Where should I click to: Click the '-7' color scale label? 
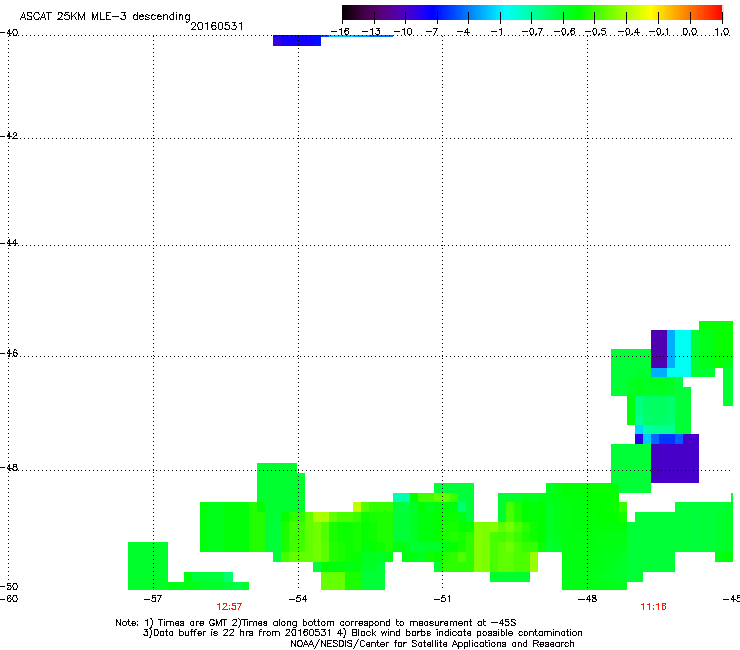(432, 32)
